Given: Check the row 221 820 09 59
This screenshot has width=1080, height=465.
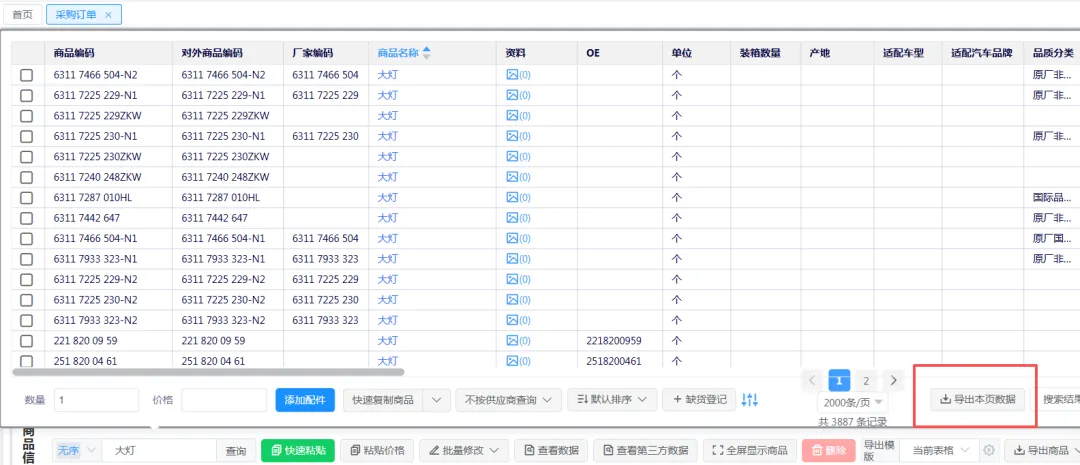Looking at the screenshot, I should (26, 341).
